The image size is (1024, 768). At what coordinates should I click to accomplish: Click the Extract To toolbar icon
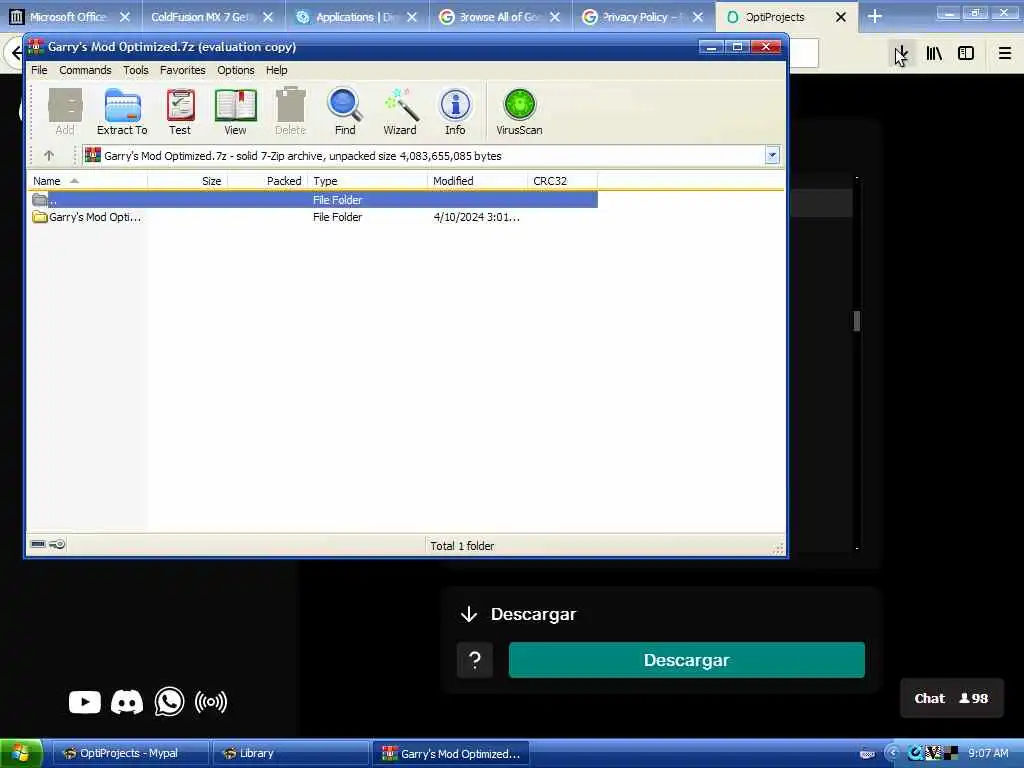tap(122, 111)
